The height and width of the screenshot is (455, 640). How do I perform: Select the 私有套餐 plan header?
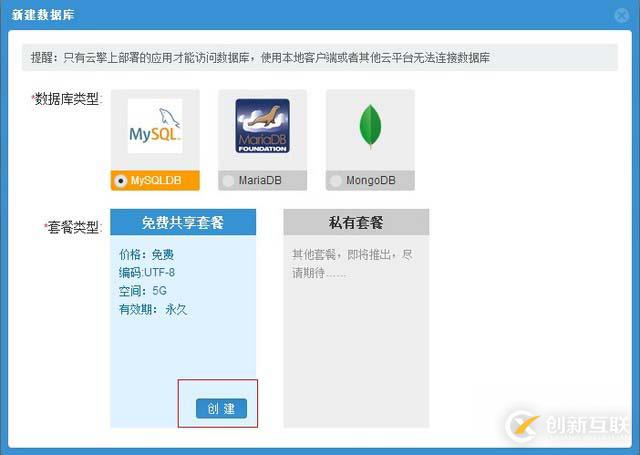pos(356,222)
